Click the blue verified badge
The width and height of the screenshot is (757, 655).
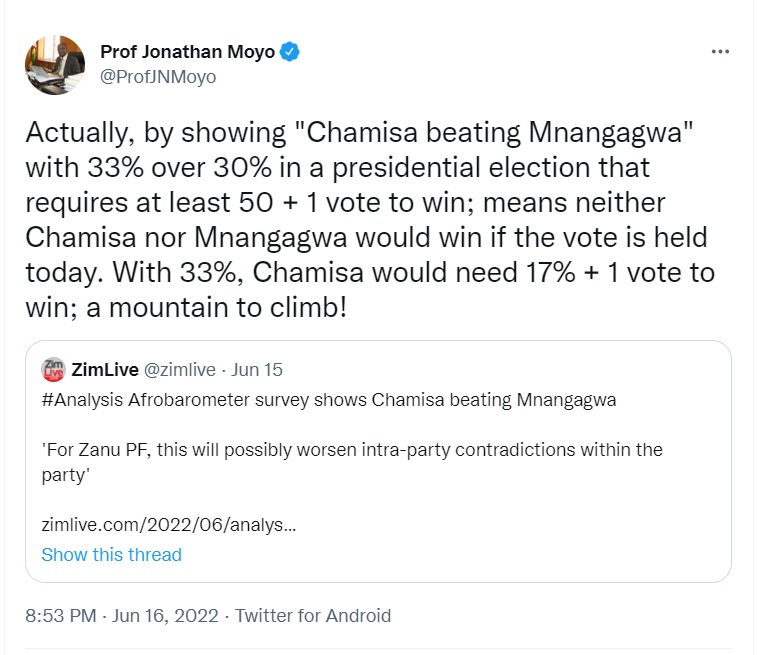click(291, 52)
